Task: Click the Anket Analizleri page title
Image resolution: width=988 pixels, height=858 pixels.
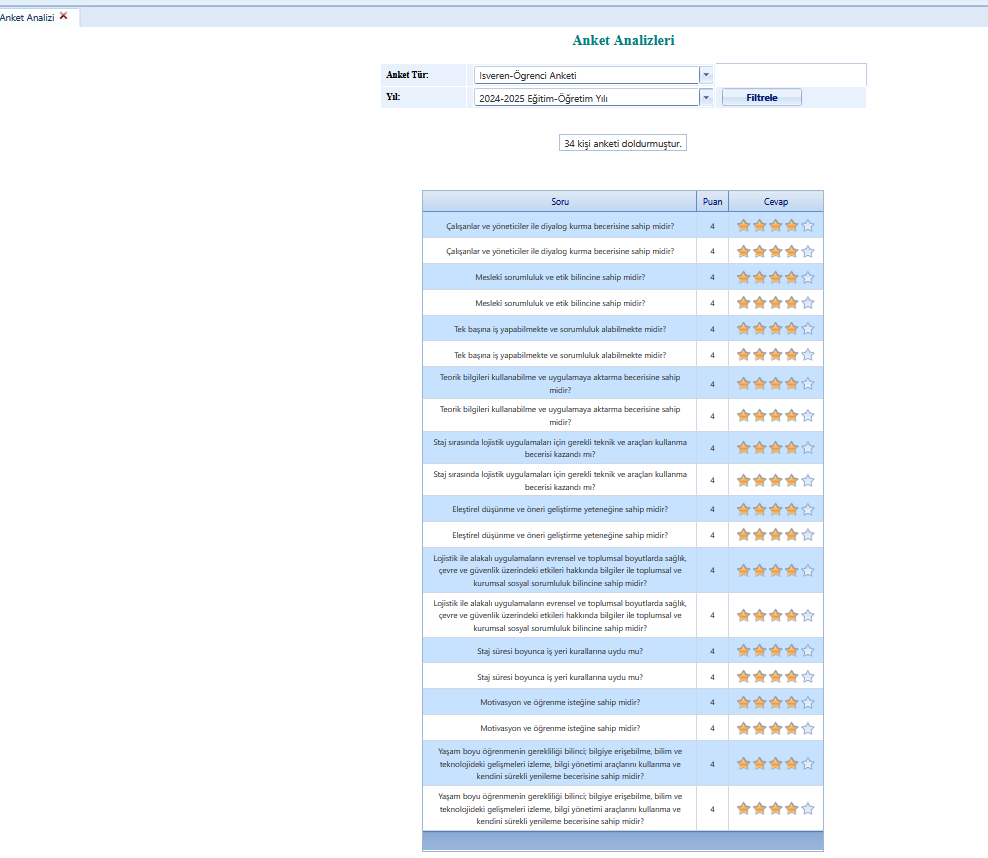Action: 623,40
